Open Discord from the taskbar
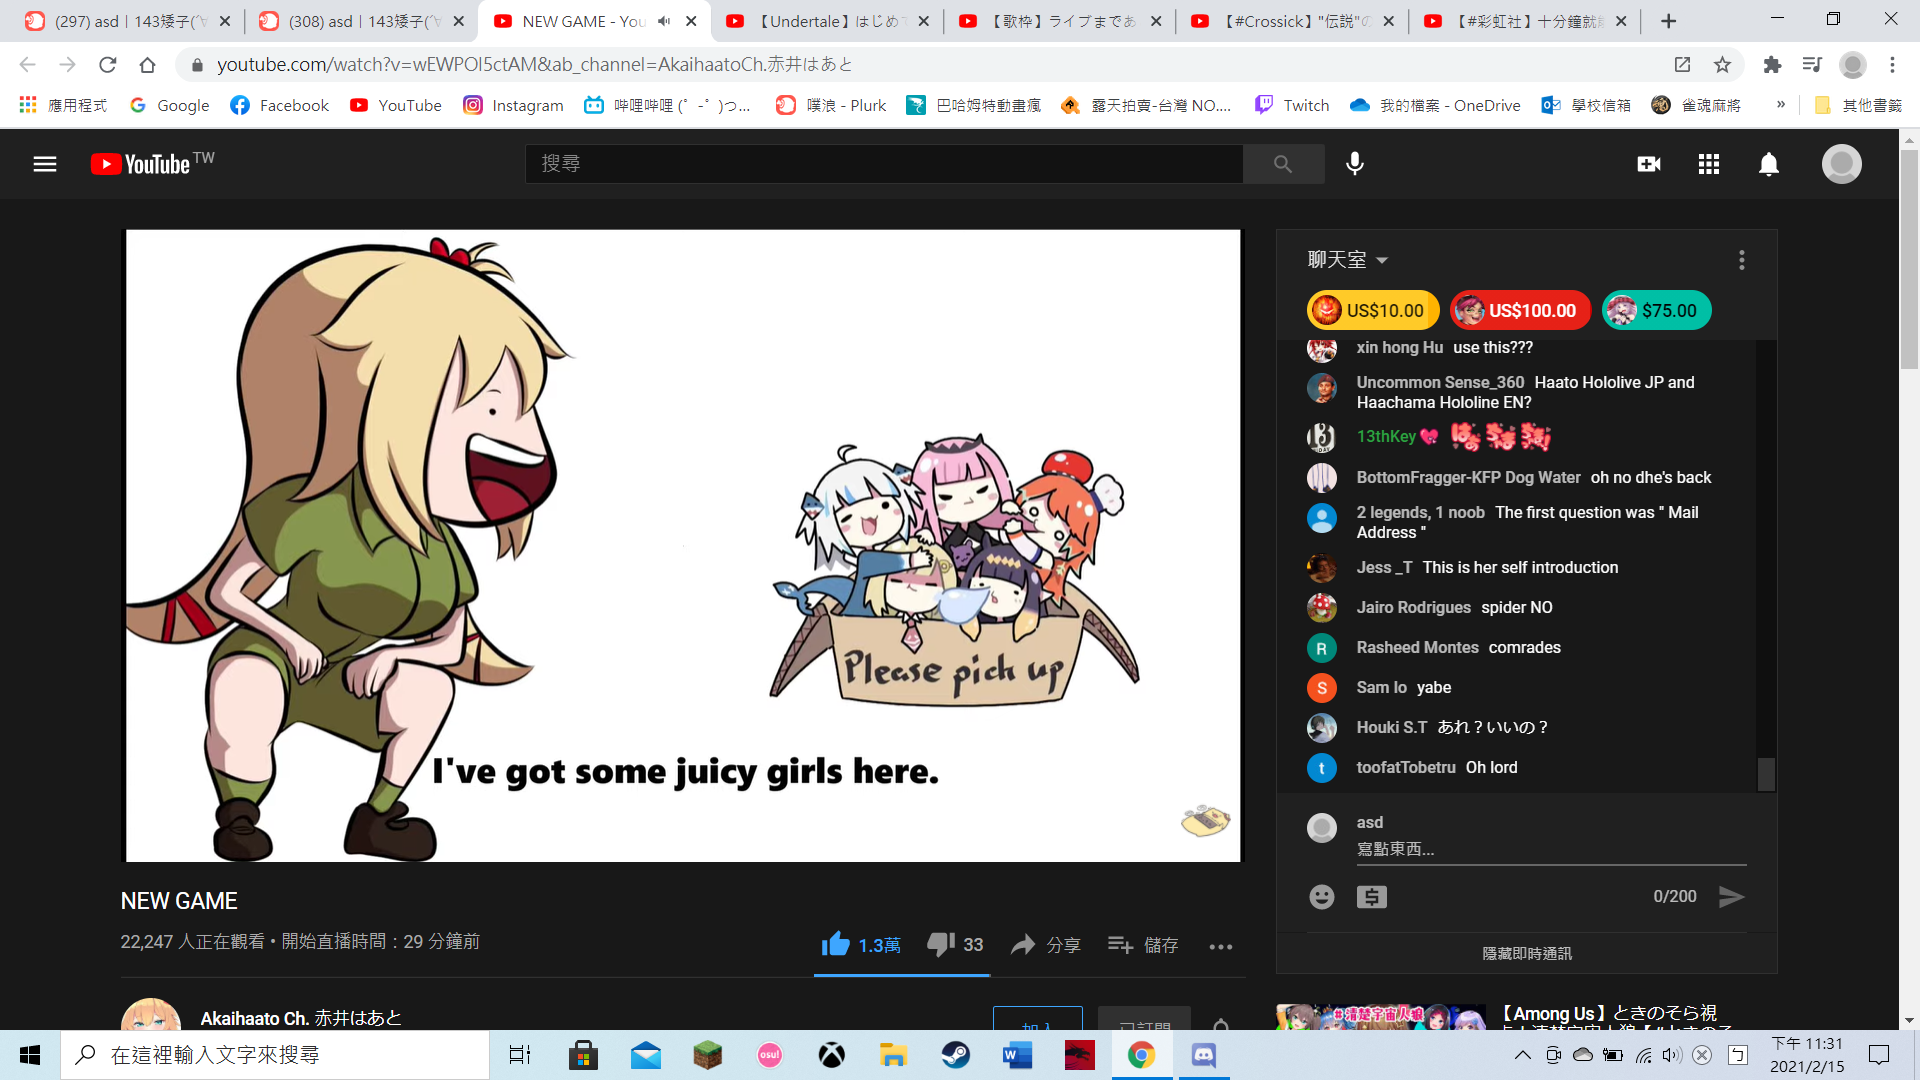Image resolution: width=1920 pixels, height=1080 pixels. [x=1203, y=1055]
